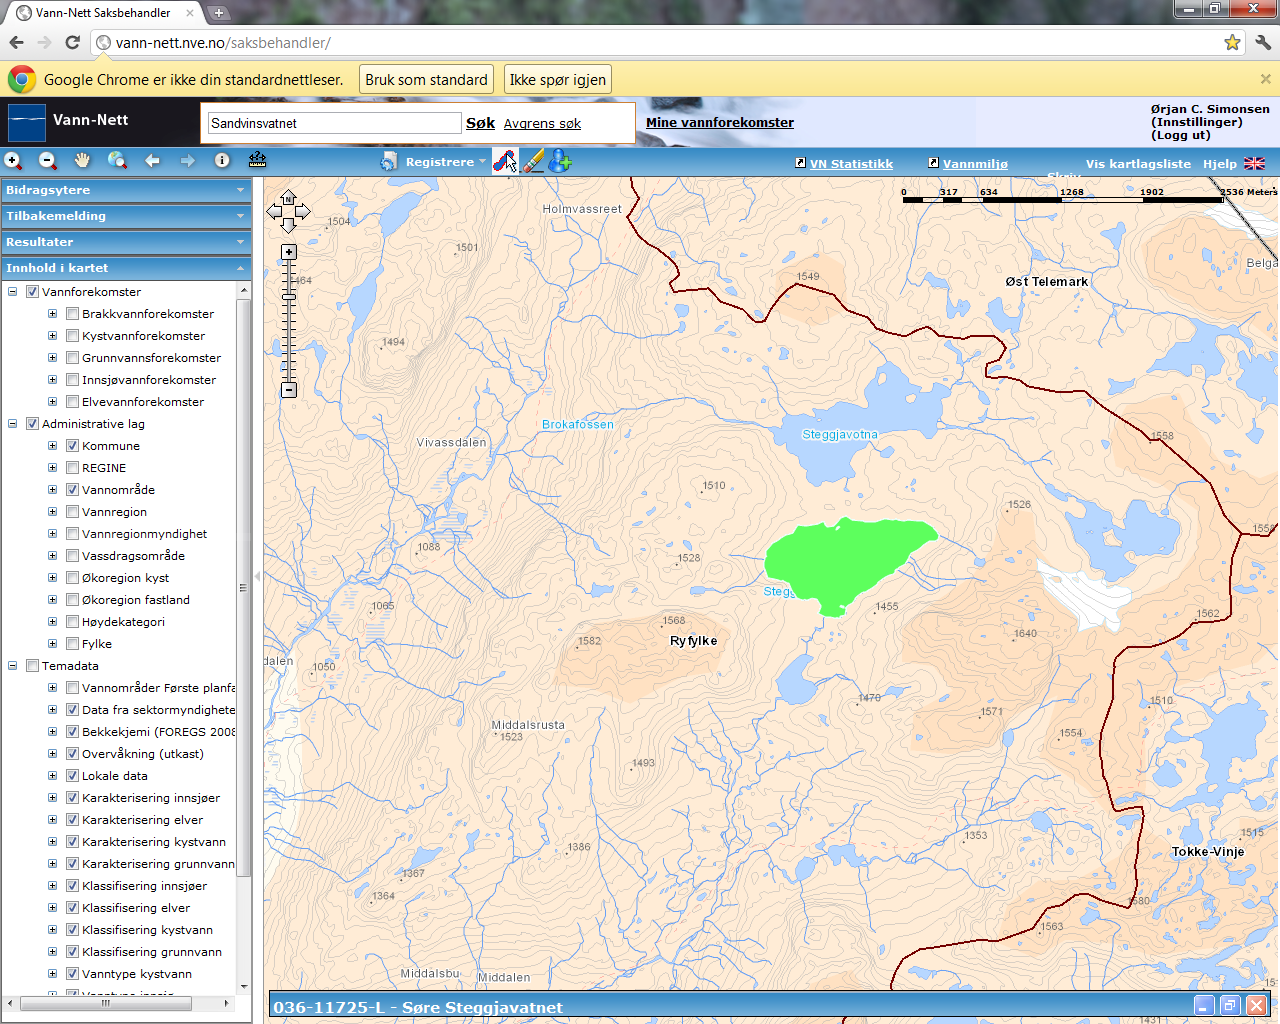The width and height of the screenshot is (1280, 1024).
Task: Open Mine vannforekomster link
Action: pyautogui.click(x=720, y=123)
